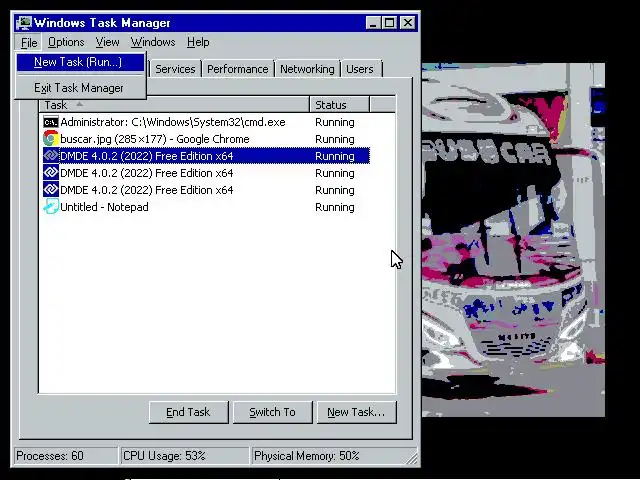
Task: Click the Google Chrome icon for buscar.jpg
Action: (51, 139)
